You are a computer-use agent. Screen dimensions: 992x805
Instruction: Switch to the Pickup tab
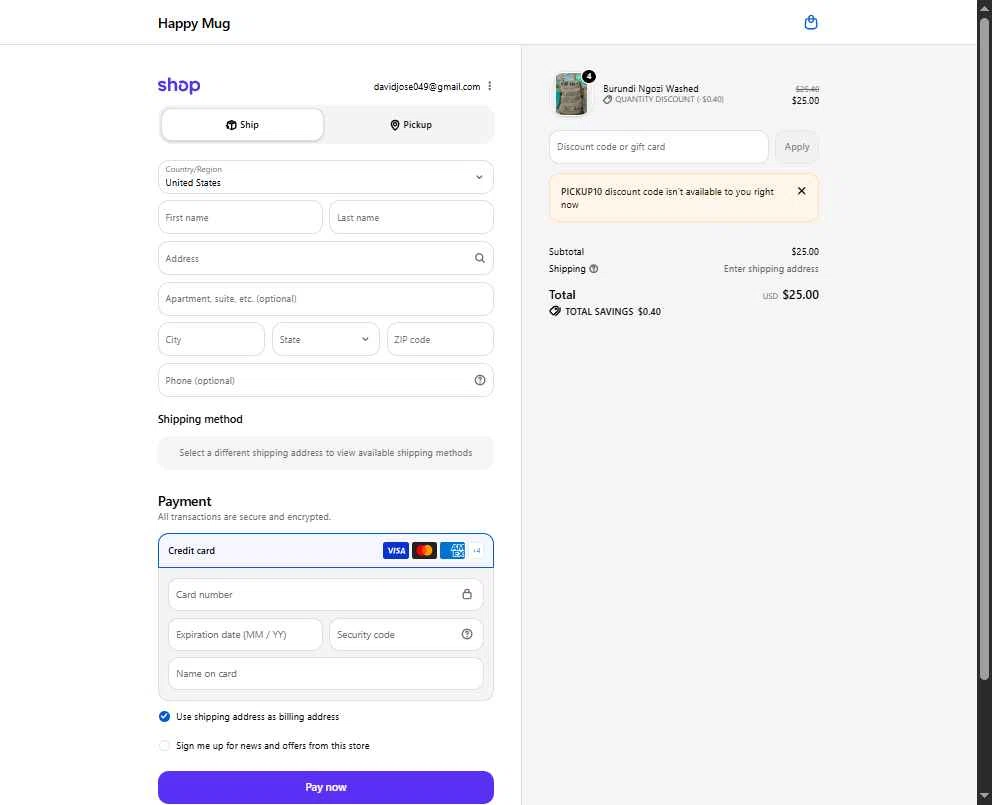[x=411, y=125]
